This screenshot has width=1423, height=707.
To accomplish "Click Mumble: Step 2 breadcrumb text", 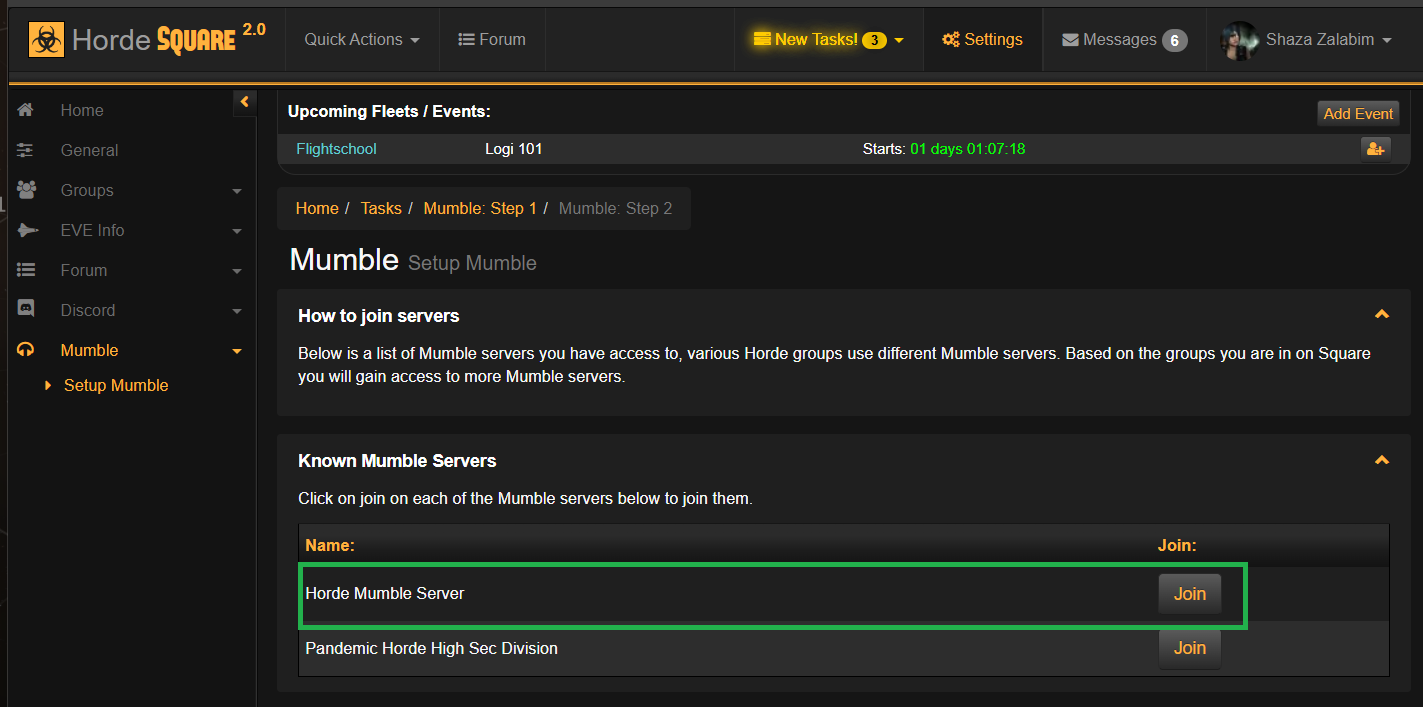I will tap(615, 208).
